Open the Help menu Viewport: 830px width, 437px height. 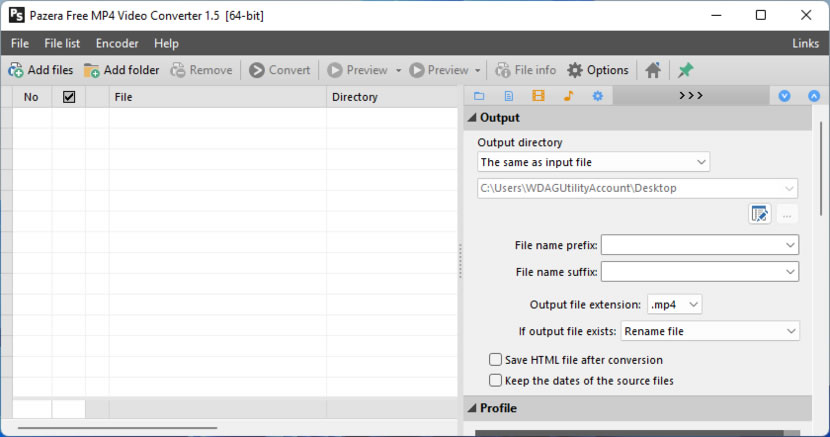pyautogui.click(x=166, y=43)
